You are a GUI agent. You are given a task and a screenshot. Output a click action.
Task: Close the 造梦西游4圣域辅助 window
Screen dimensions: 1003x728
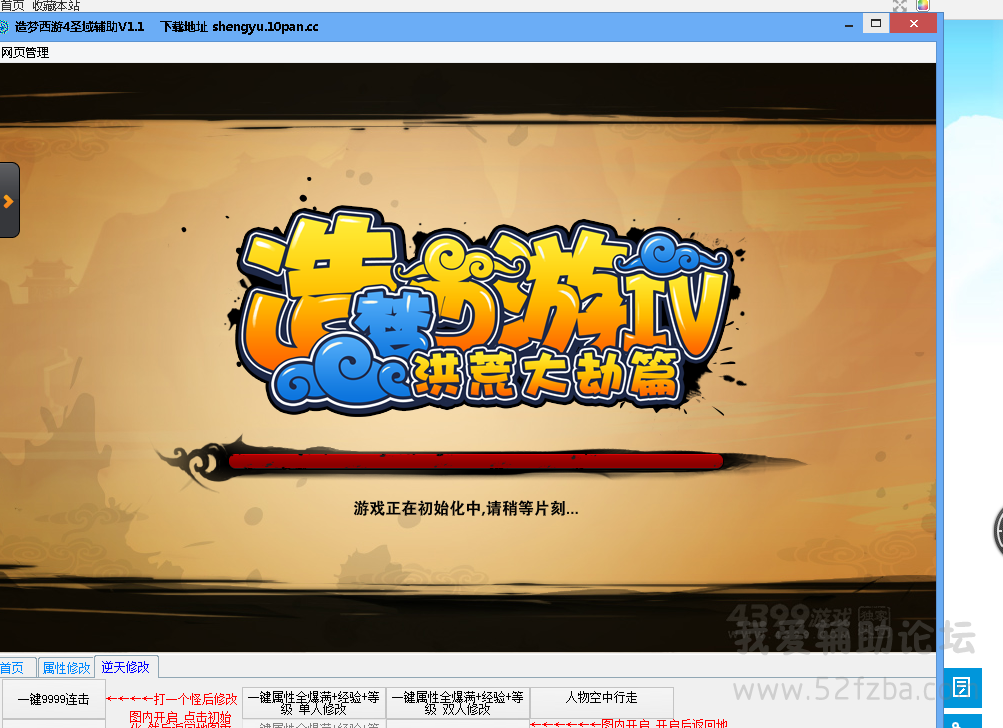(913, 24)
